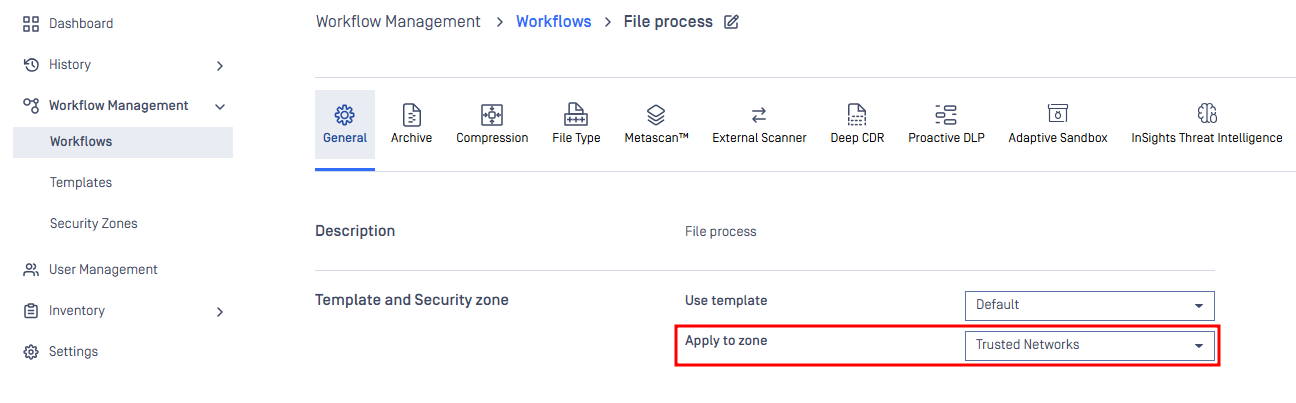Open InSights Threat Intelligence brain icon
Image resolution: width=1296 pixels, height=403 pixels.
[x=1206, y=114]
